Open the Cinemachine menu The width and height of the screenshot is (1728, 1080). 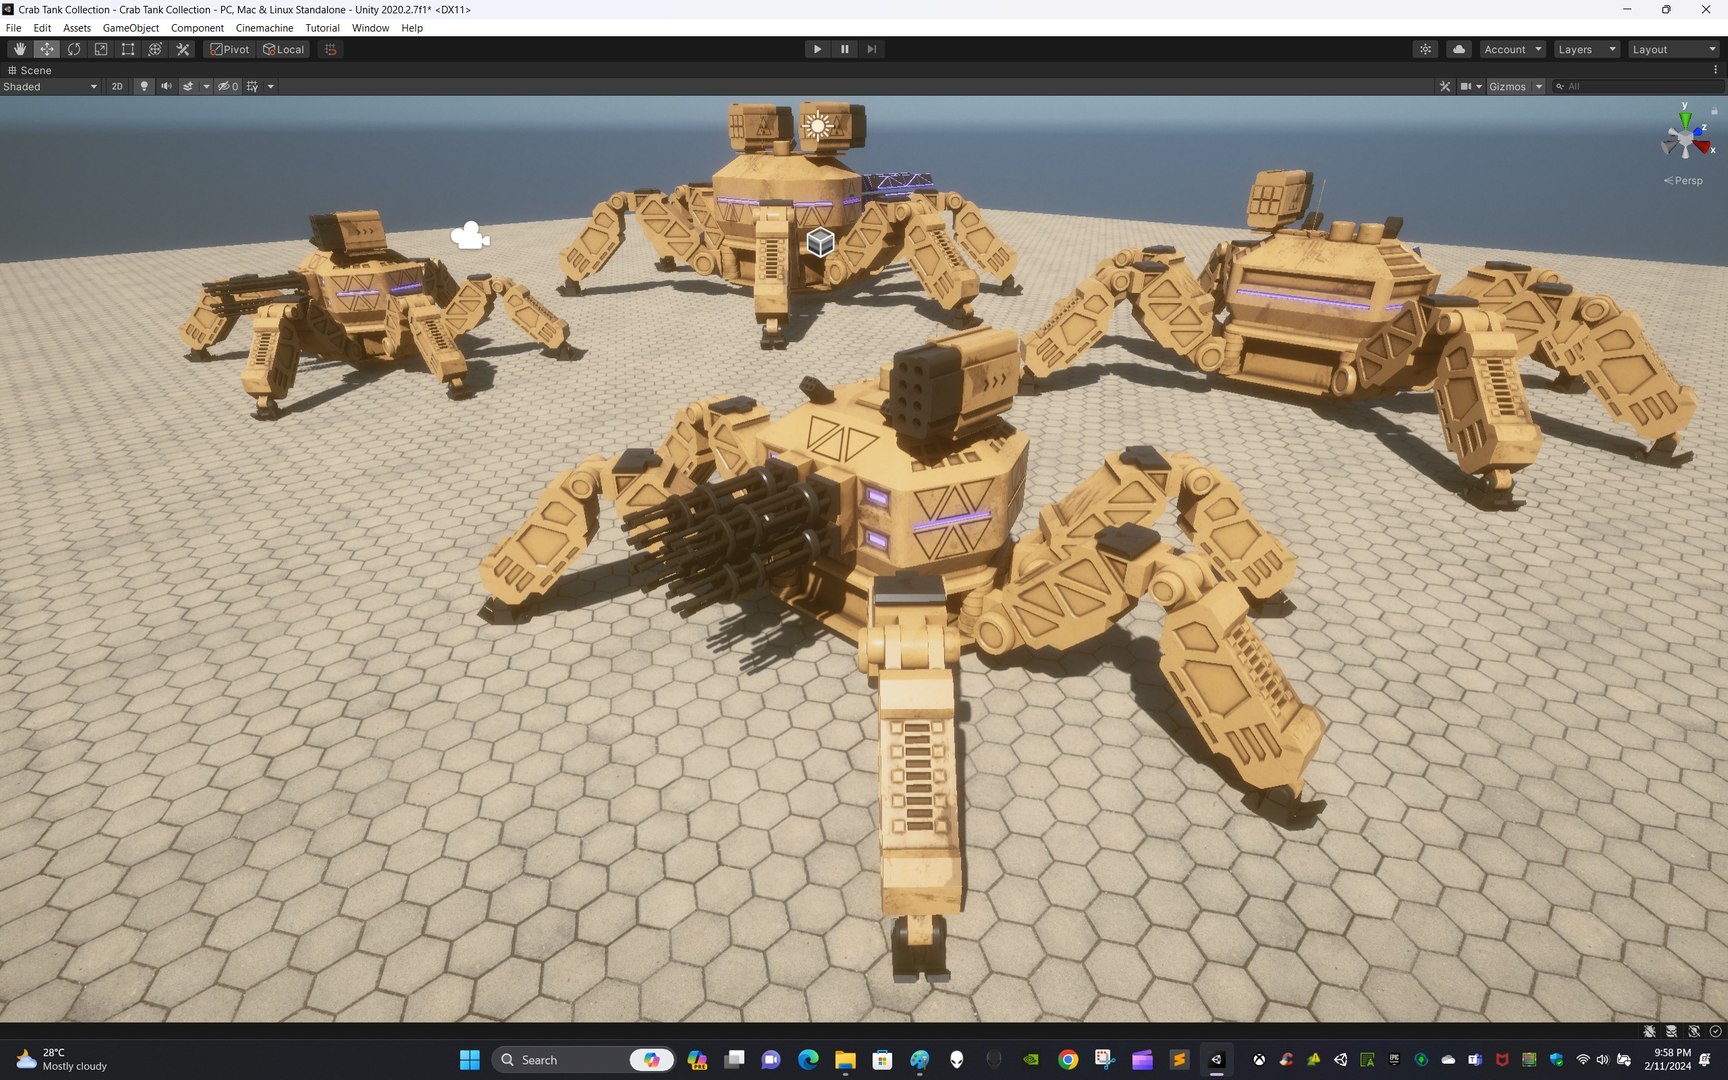pyautogui.click(x=264, y=28)
